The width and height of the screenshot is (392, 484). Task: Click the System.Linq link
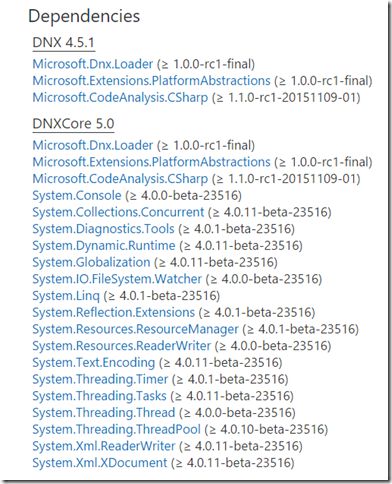(66, 296)
